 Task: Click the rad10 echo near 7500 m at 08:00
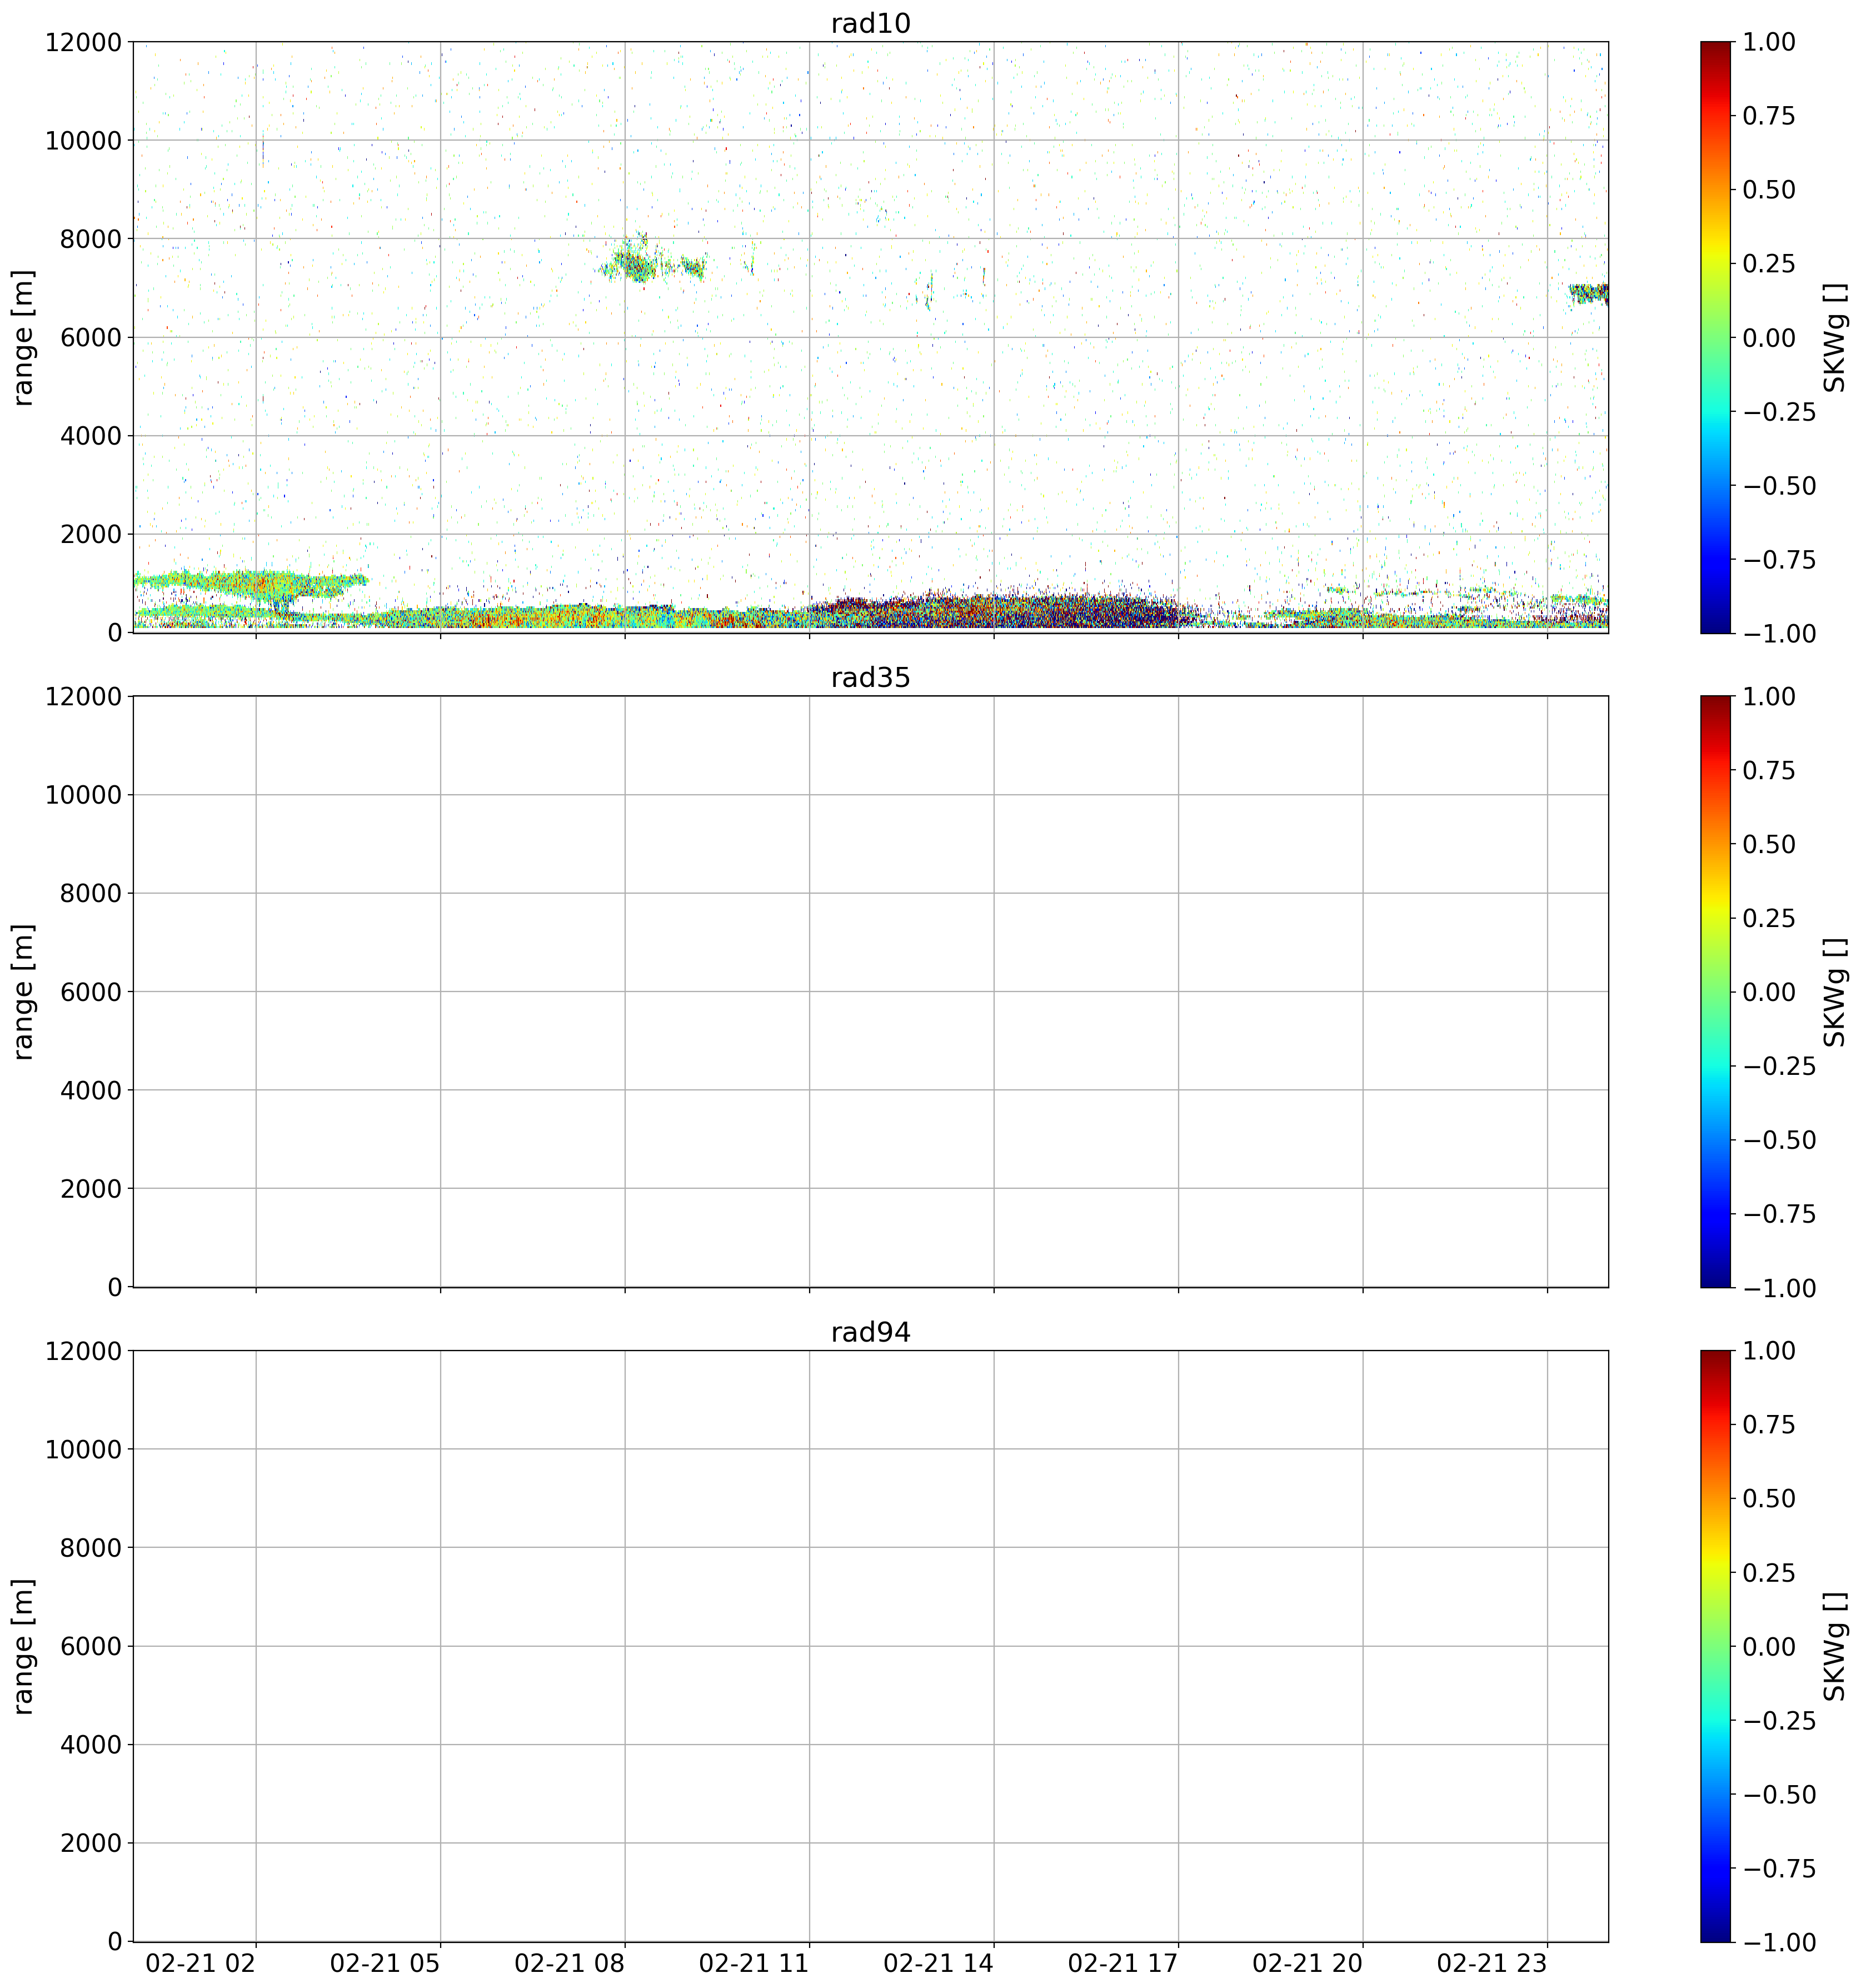point(635,263)
